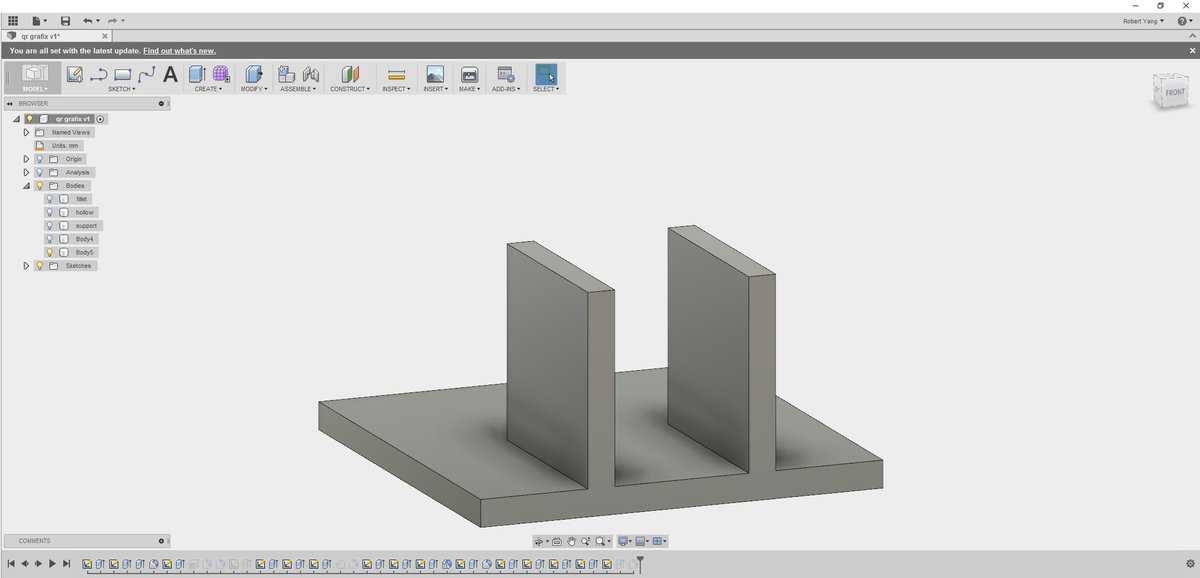Click activate radio button beside qr grafix v1
Screen dimensions: 1200x578
101,119
